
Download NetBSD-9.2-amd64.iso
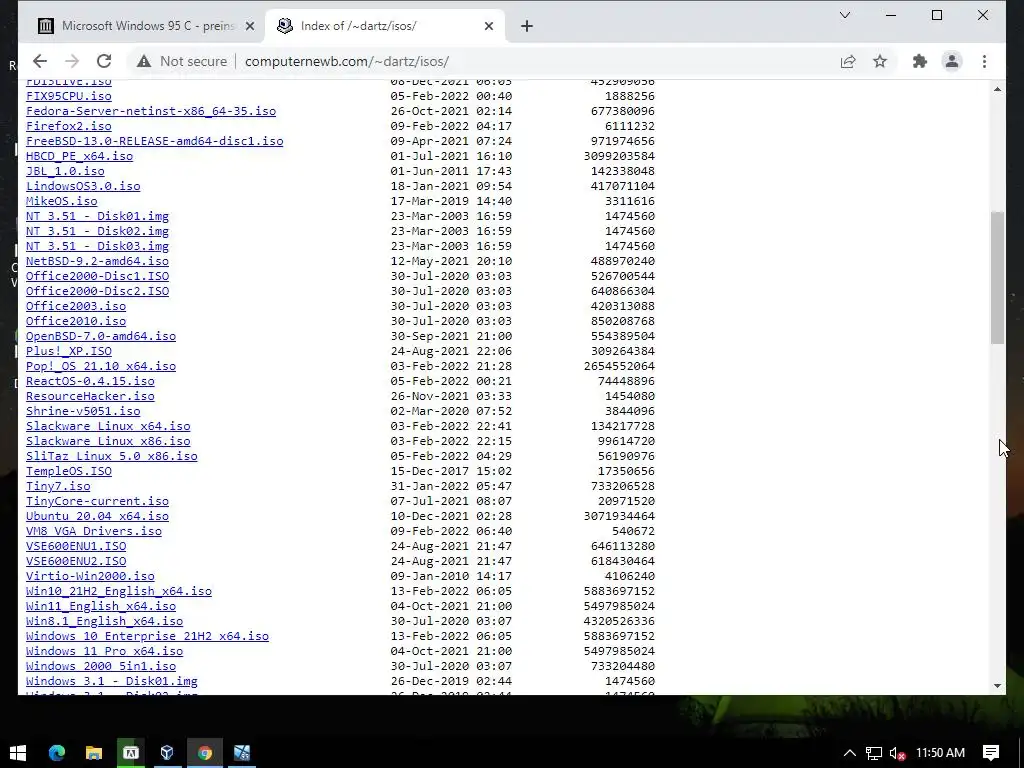(97, 261)
